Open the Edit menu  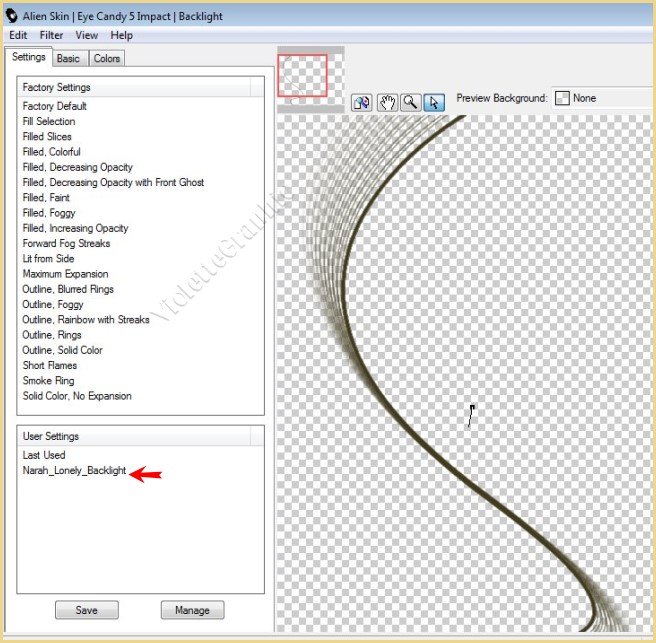click(18, 35)
